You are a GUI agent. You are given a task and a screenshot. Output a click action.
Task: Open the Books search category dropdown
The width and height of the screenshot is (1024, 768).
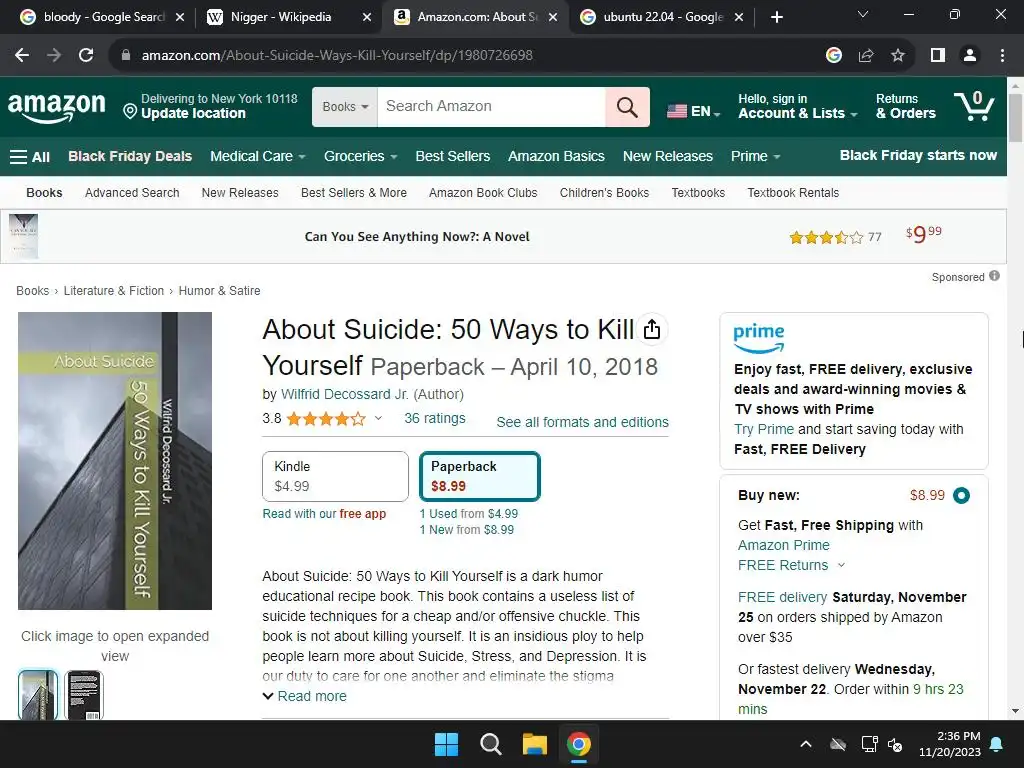coord(345,106)
